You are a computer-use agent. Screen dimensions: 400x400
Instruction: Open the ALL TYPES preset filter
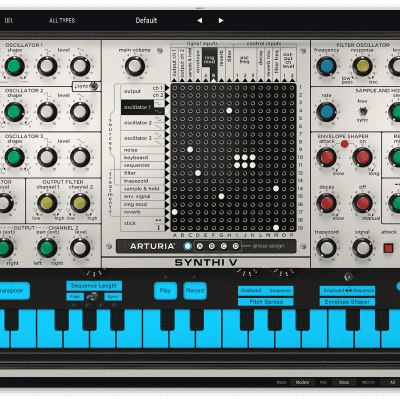pos(62,21)
